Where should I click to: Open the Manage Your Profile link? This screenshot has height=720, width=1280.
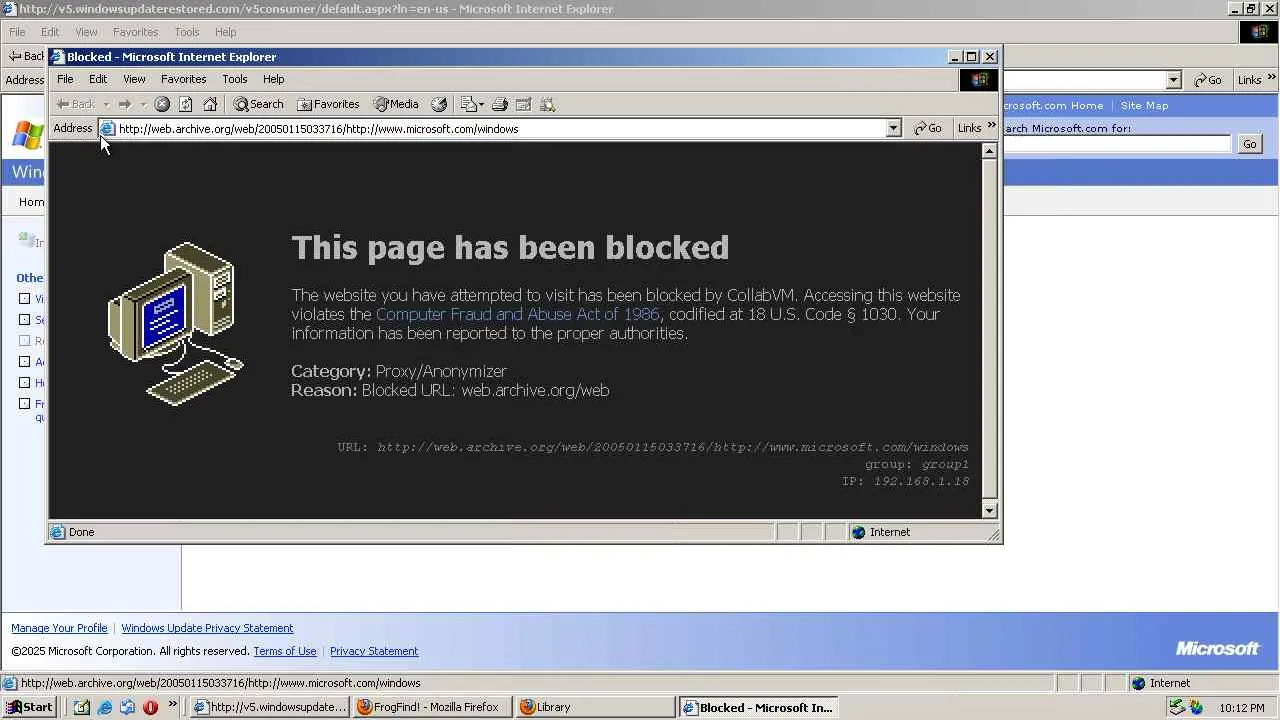59,628
